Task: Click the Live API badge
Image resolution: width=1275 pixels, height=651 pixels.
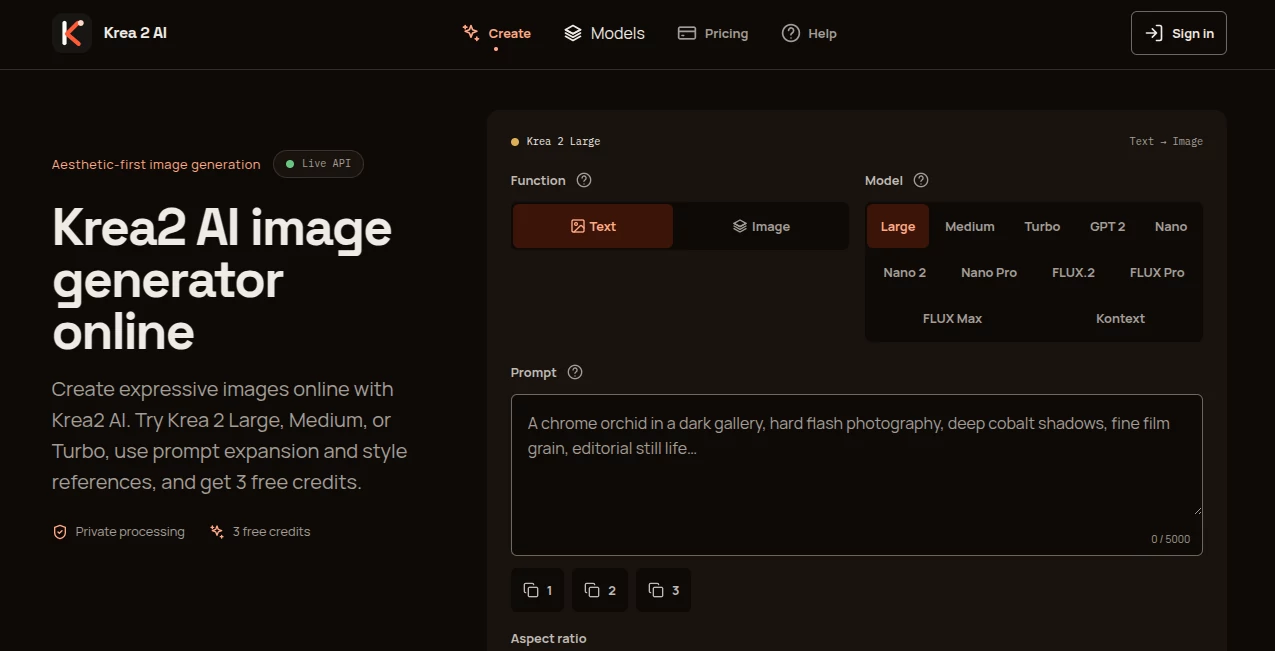Action: click(318, 164)
